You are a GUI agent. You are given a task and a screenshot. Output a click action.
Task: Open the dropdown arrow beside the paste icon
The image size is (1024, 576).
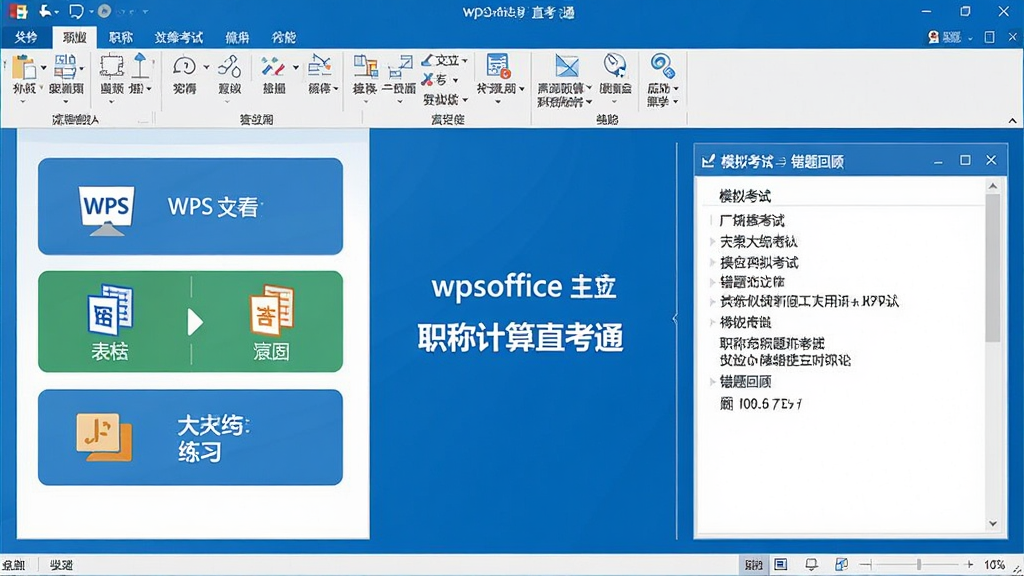pos(44,67)
